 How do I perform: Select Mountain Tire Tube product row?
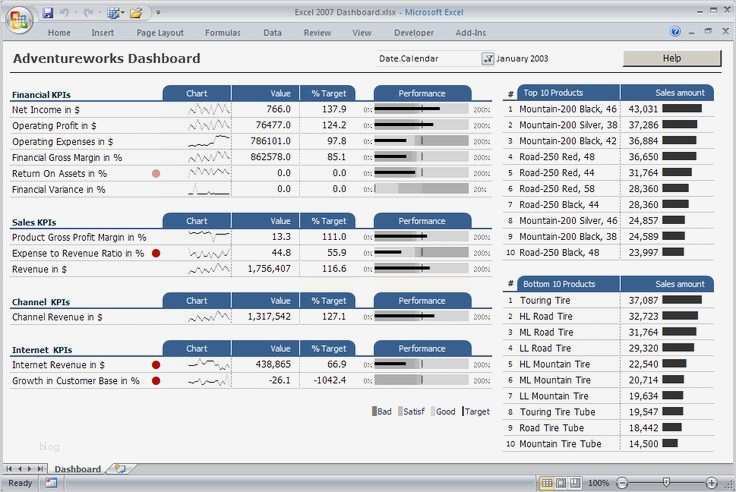560,444
